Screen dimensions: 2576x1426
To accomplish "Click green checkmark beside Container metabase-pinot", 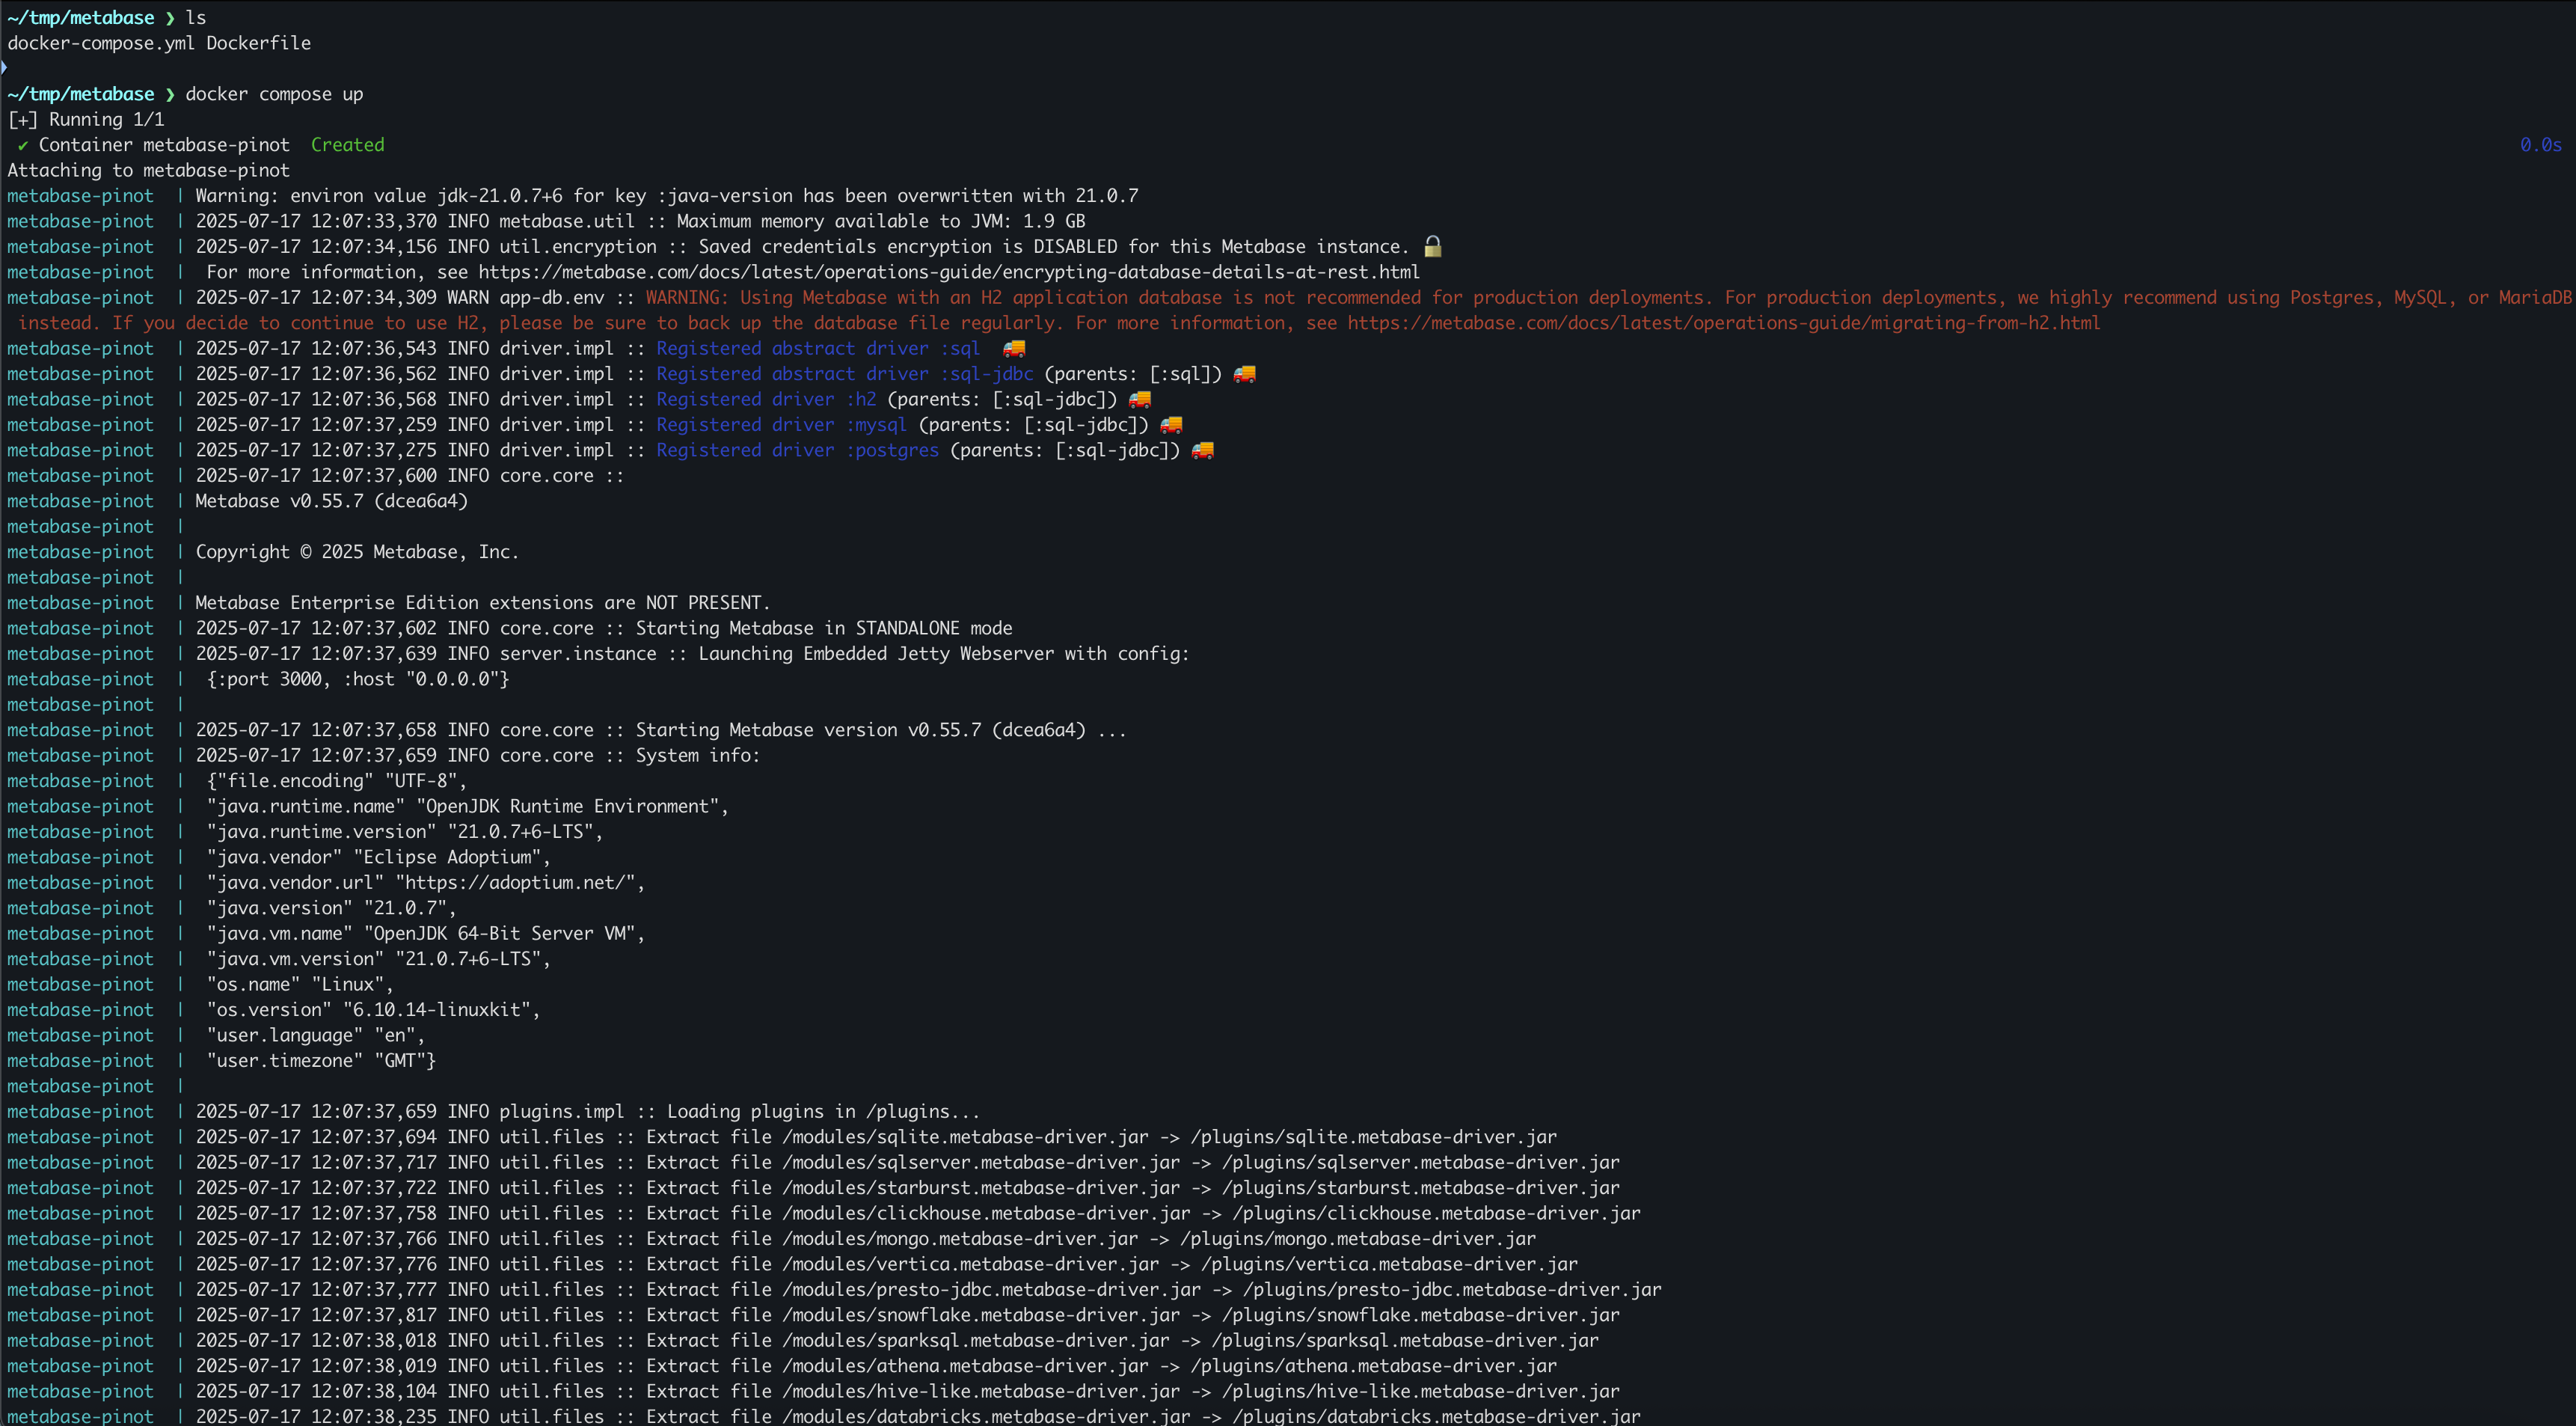I will (22, 145).
